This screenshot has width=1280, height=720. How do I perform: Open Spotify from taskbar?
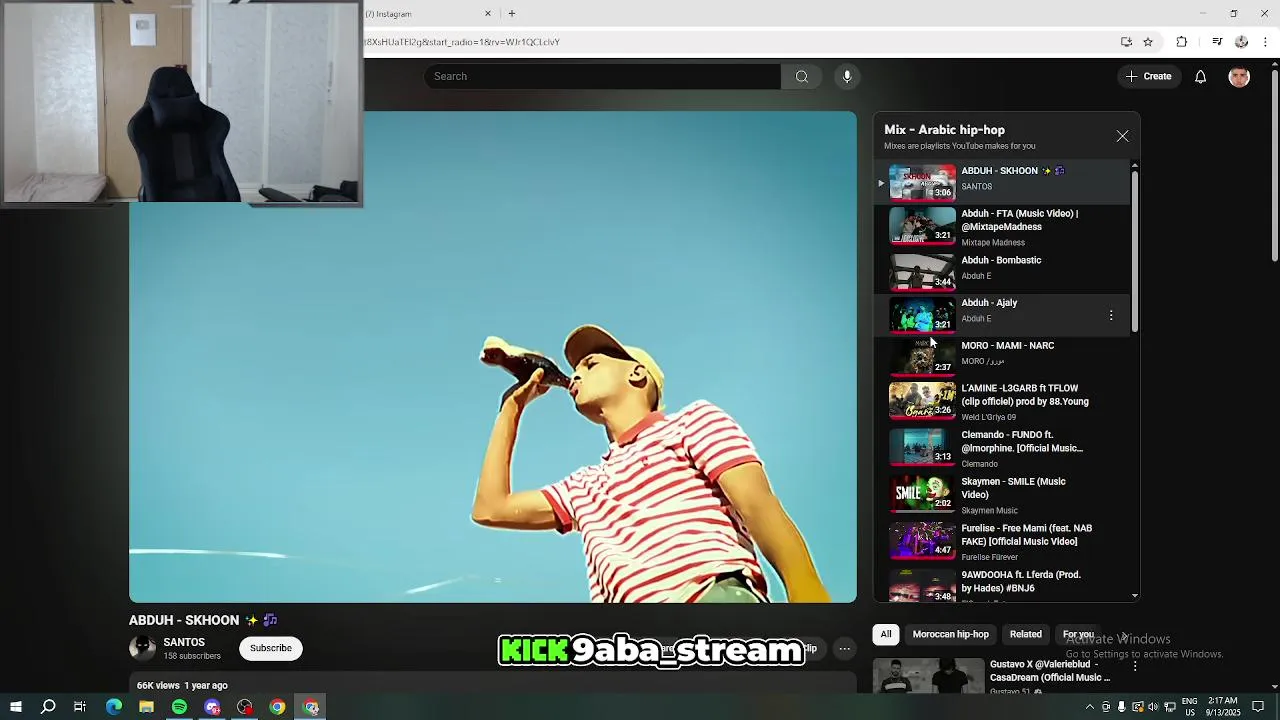pyautogui.click(x=179, y=707)
